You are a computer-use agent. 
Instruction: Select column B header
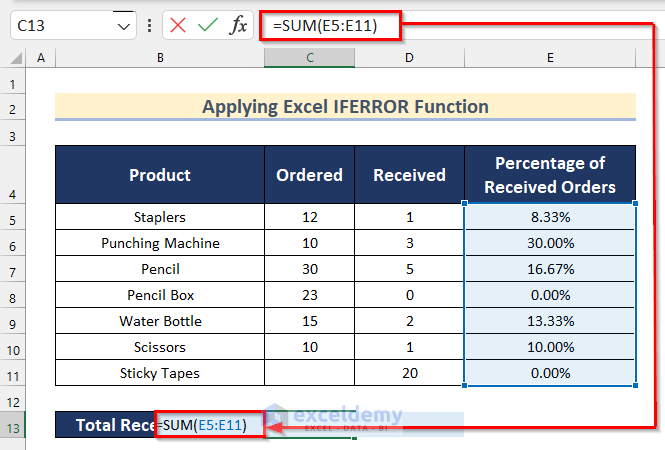coord(159,59)
